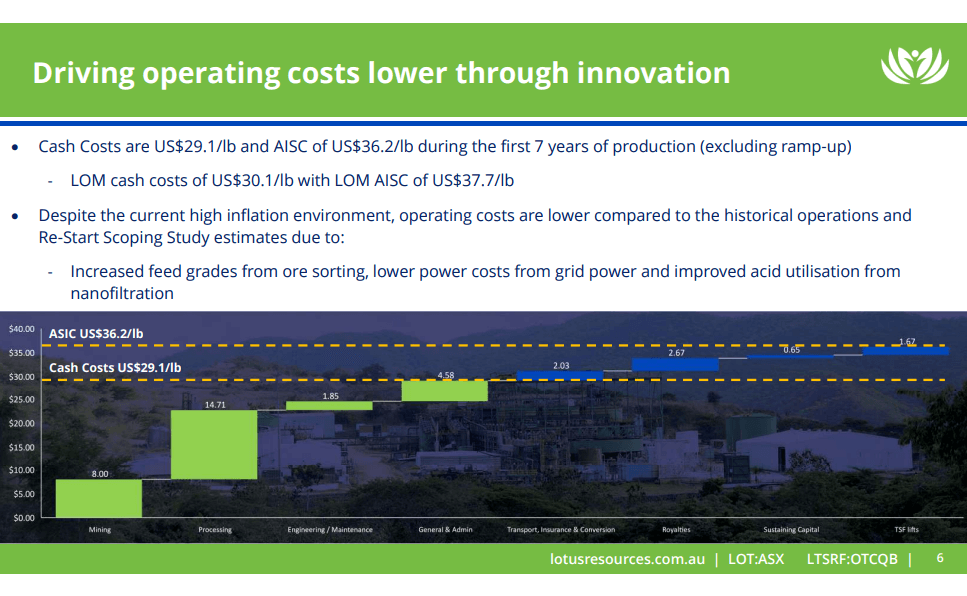Select the TSF lifts bar showing 1.67
The width and height of the screenshot is (967, 596).
tap(905, 349)
